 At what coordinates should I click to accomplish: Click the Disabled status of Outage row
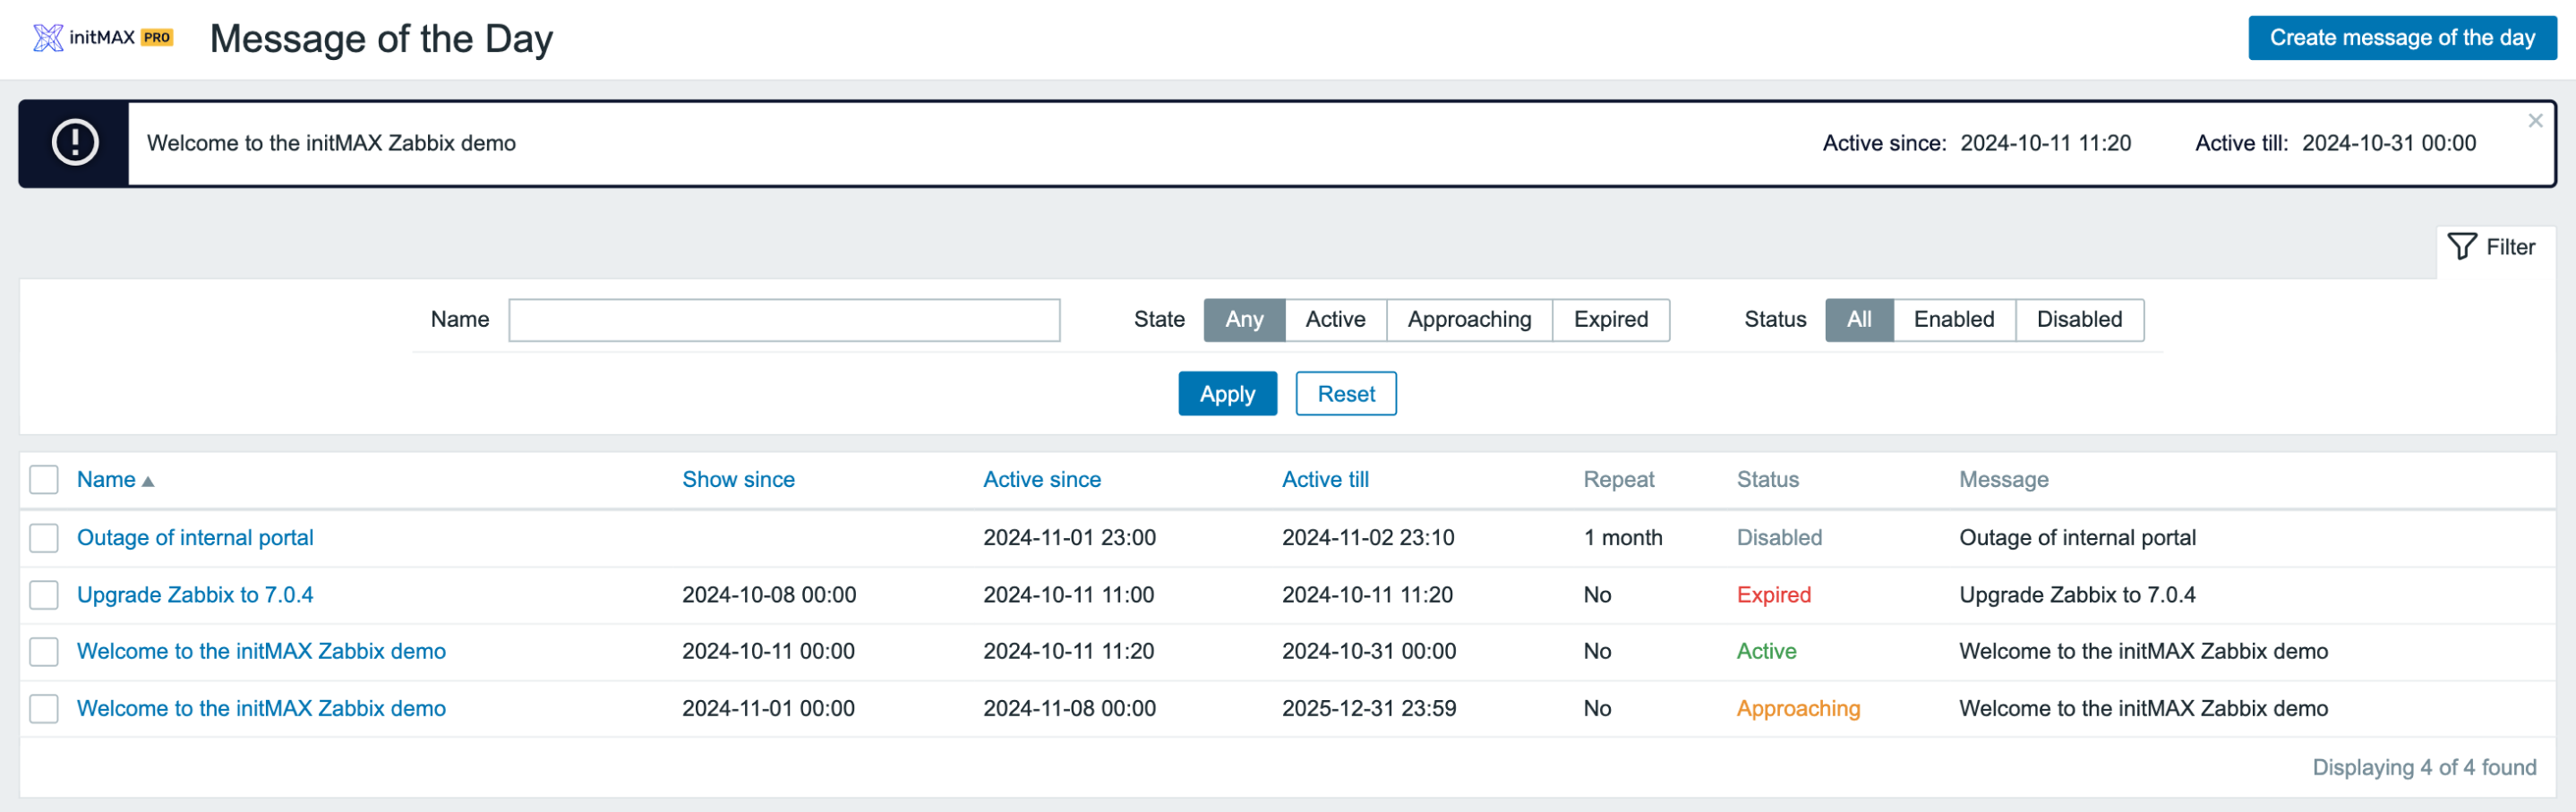coord(1779,538)
